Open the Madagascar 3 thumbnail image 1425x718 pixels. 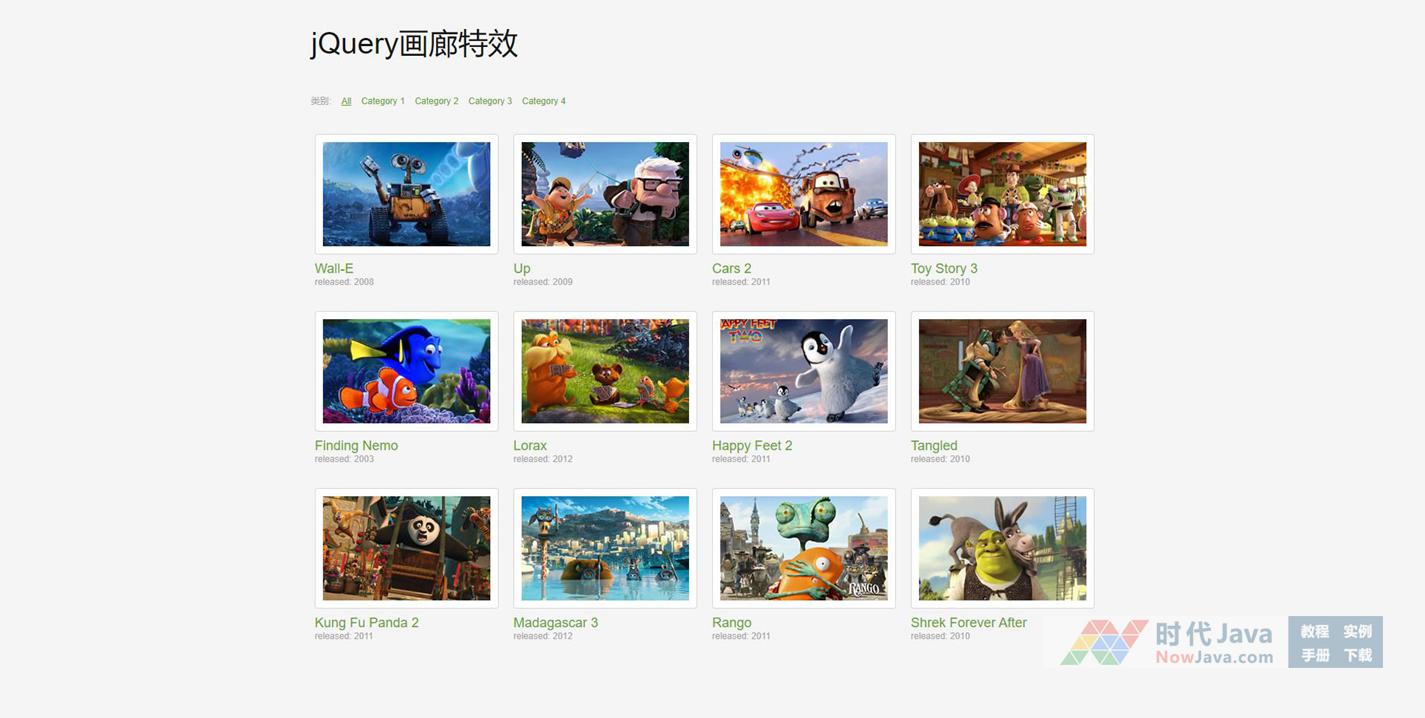click(605, 548)
